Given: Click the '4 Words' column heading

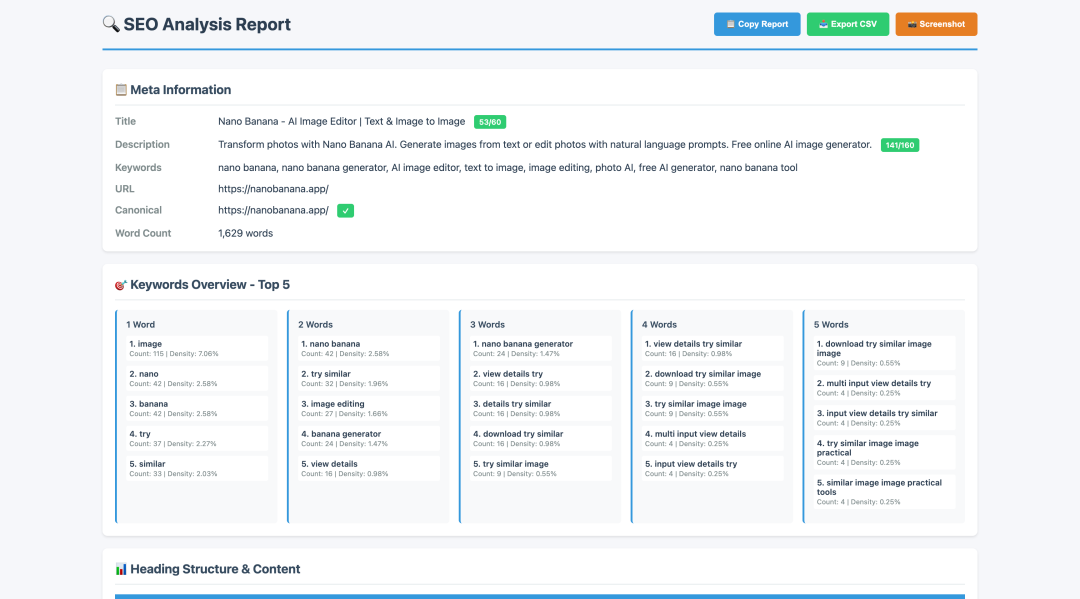Looking at the screenshot, I should click(659, 324).
